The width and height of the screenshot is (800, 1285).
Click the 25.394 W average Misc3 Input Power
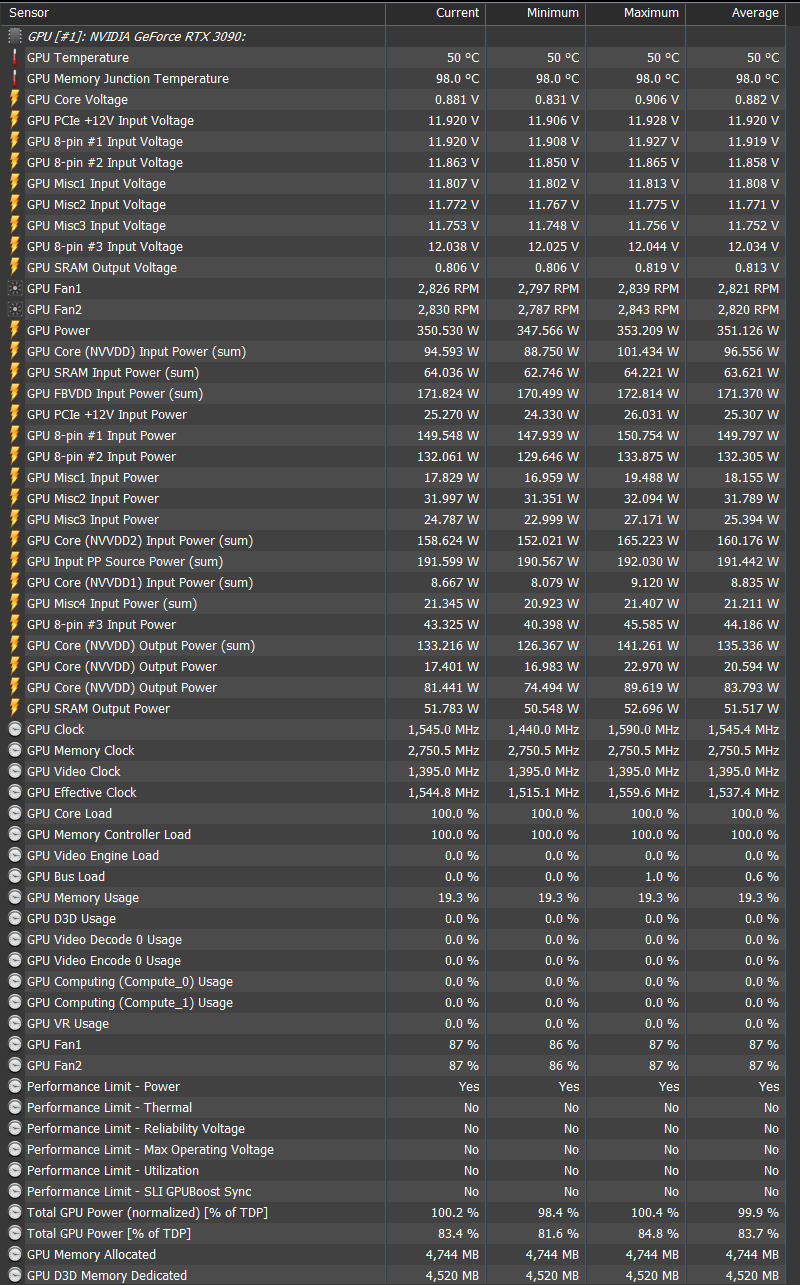click(x=752, y=519)
